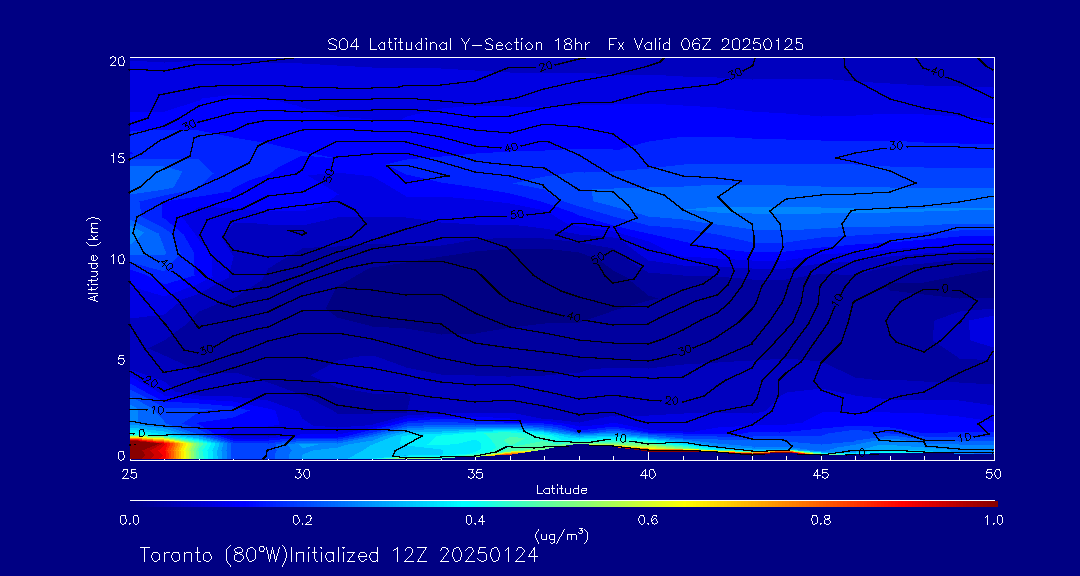Click the color bar label "0.2"
The image size is (1080, 576).
coord(302,520)
